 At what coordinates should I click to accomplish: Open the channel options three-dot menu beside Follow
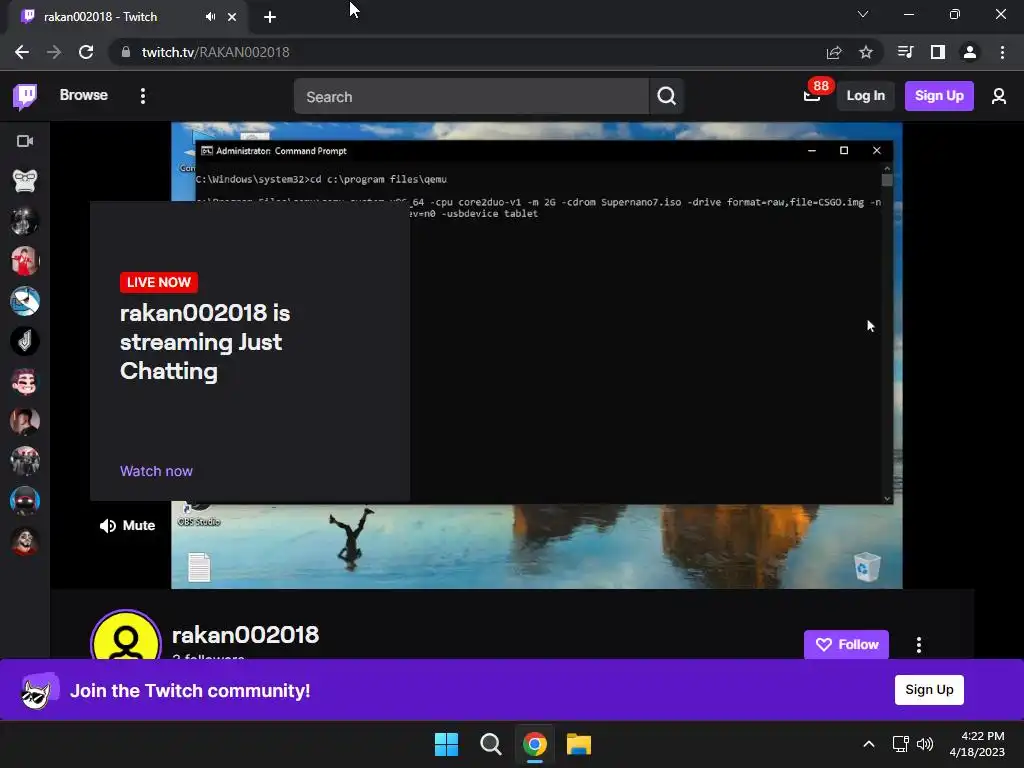[918, 645]
